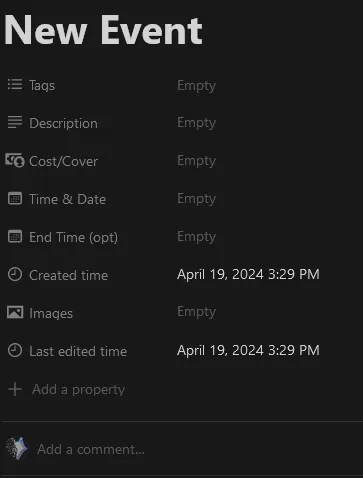Click Add a property
363x478 pixels.
pyautogui.click(x=78, y=389)
